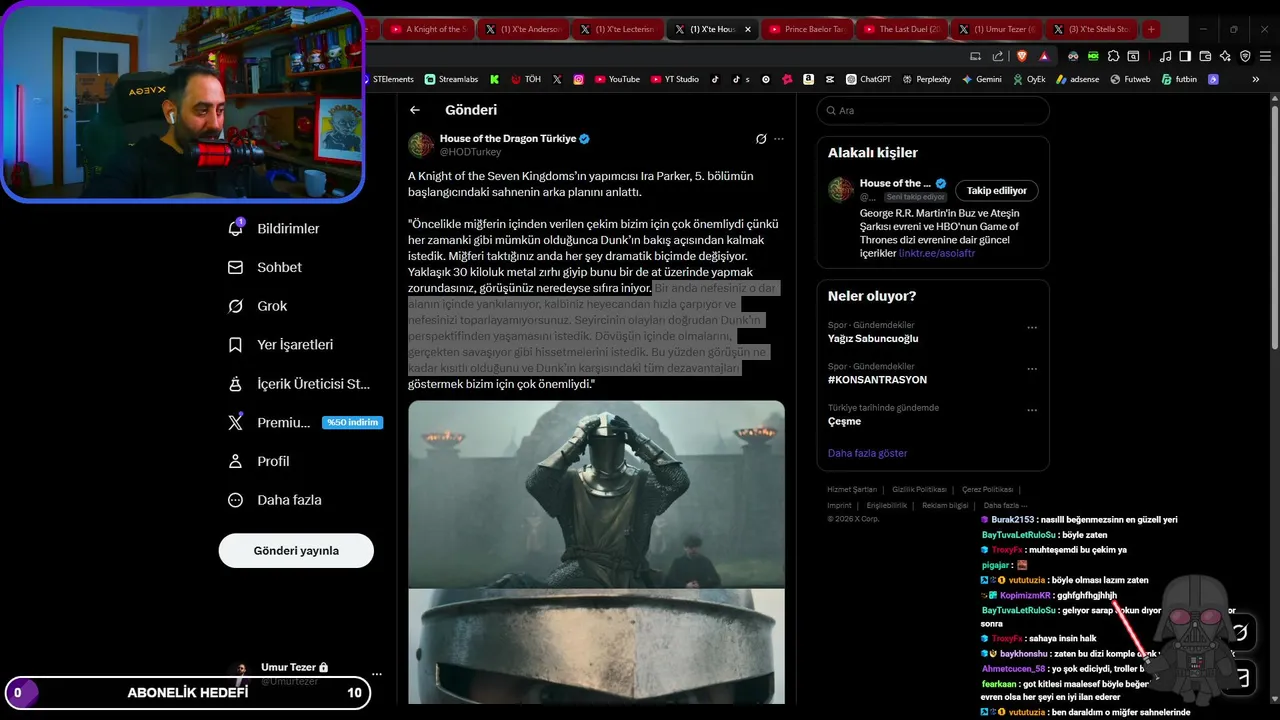Open Grok in the sidebar
The height and width of the screenshot is (720, 1280).
click(258, 306)
